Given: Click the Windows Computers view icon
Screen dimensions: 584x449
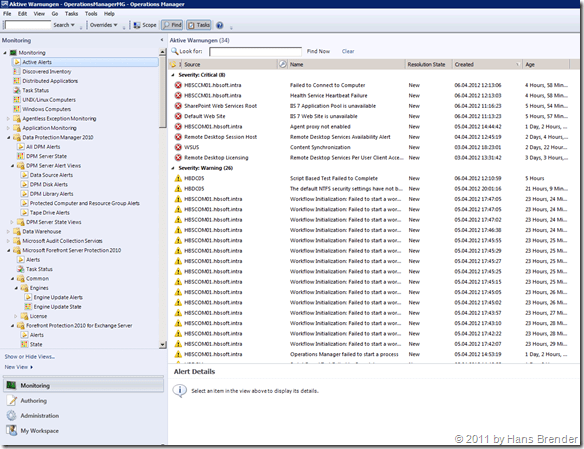Looking at the screenshot, I should click(17, 109).
